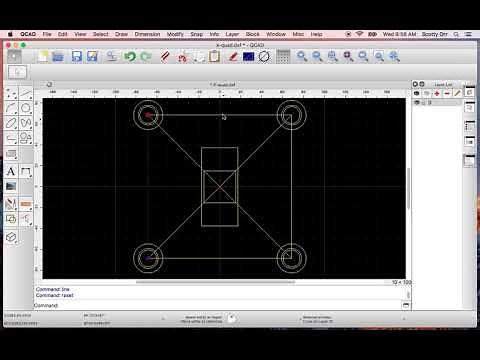Select the Text tool labeled A

(x=11, y=171)
